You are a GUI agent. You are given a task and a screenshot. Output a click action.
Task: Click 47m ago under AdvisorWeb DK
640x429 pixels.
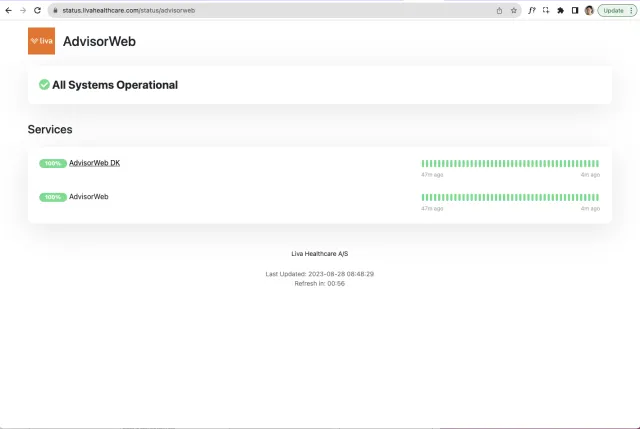coord(432,175)
